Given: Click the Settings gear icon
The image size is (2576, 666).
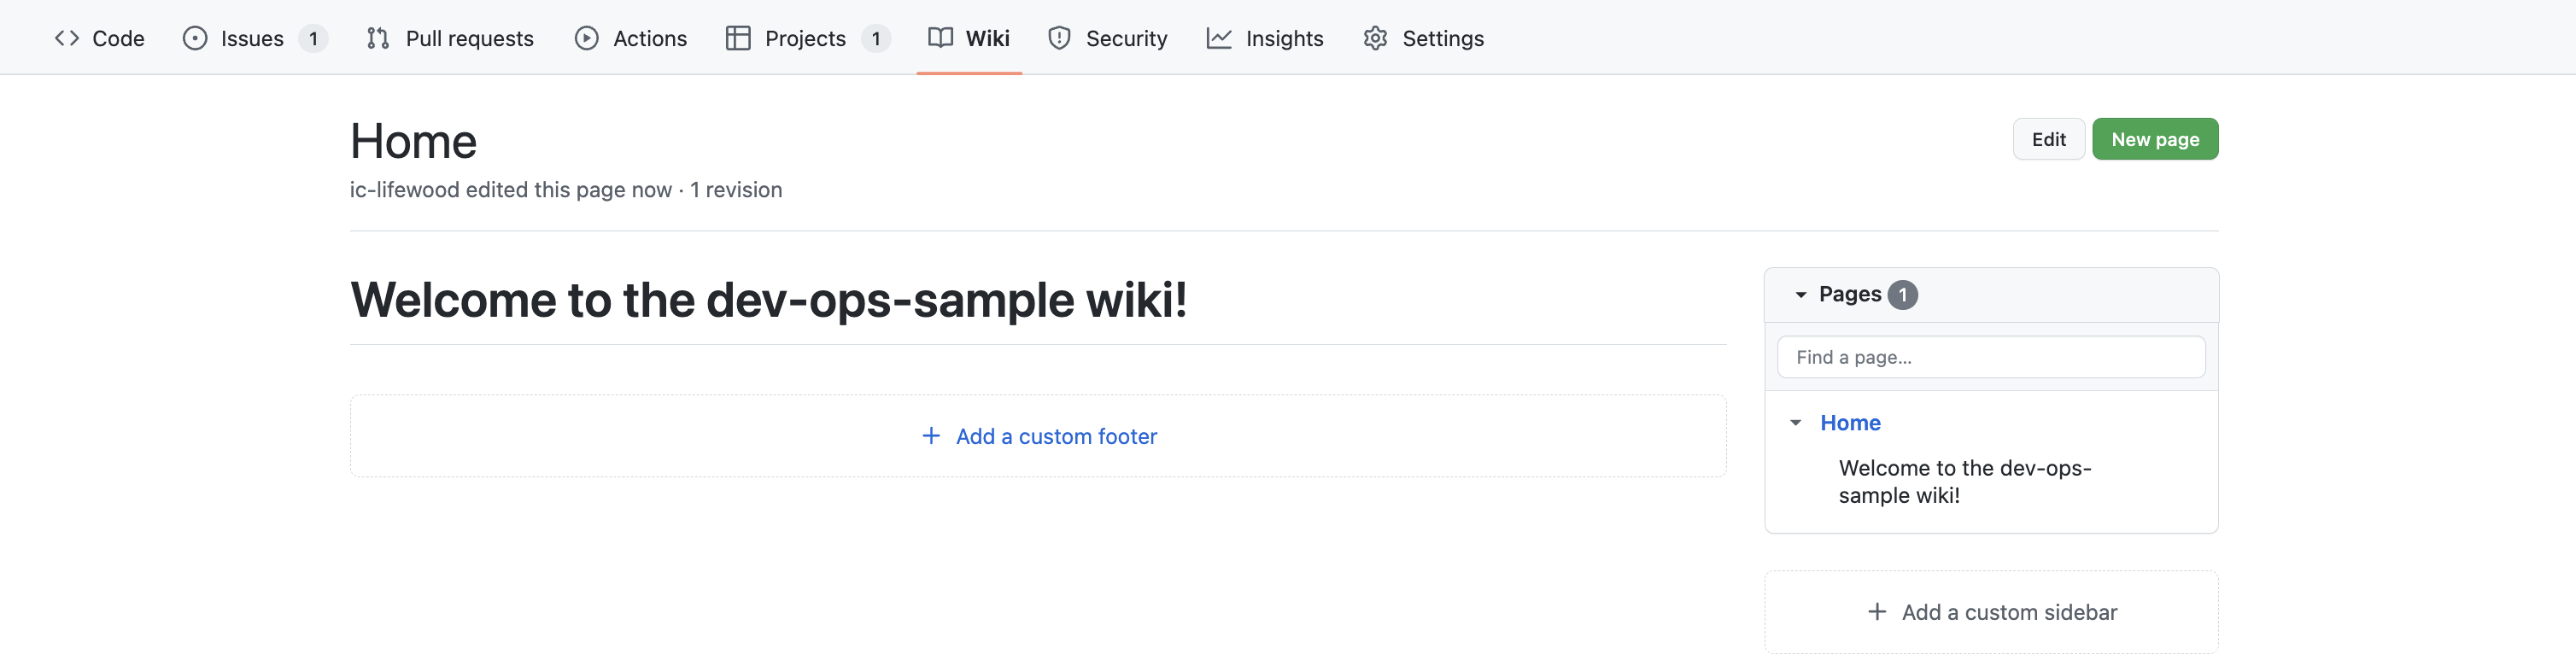Looking at the screenshot, I should 1375,38.
